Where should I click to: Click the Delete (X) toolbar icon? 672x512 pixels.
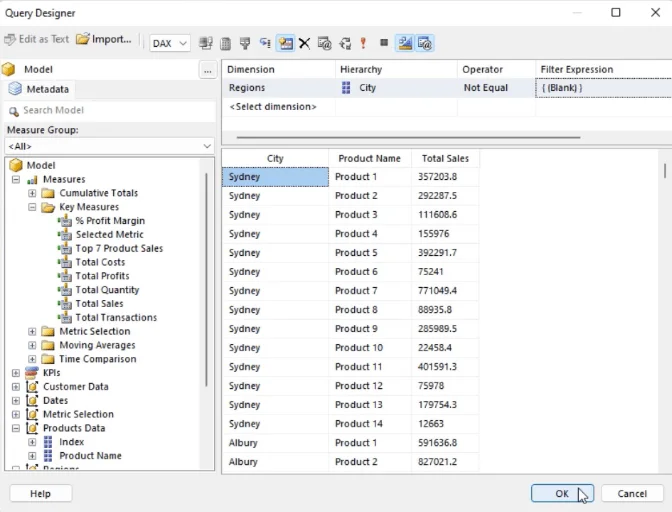click(x=304, y=43)
